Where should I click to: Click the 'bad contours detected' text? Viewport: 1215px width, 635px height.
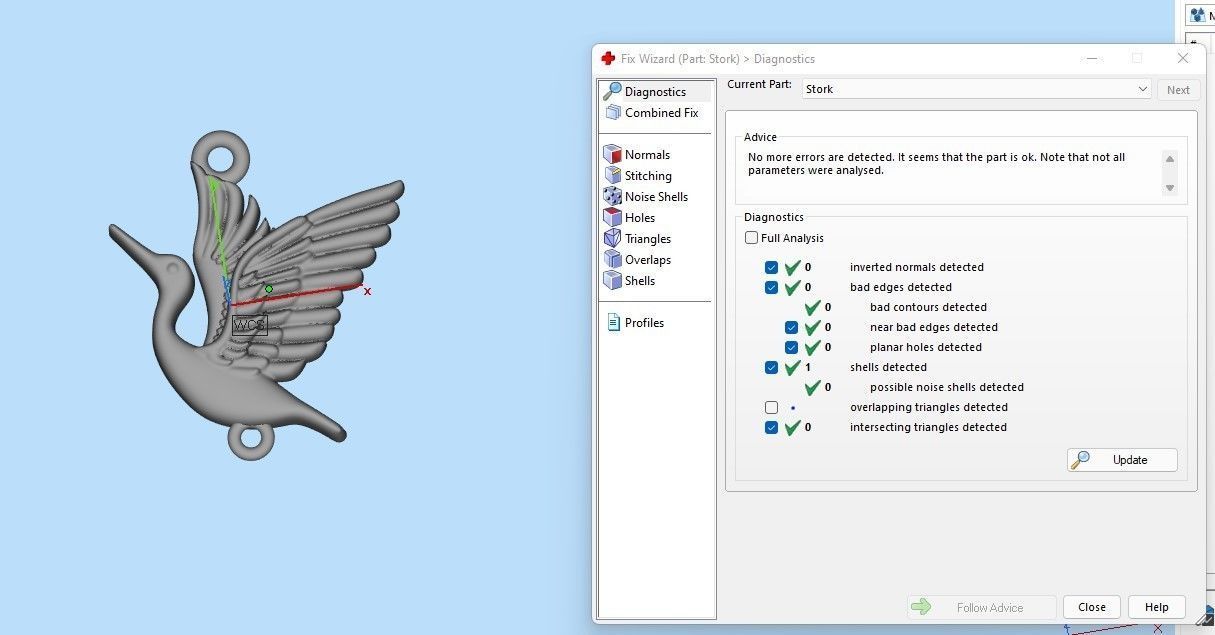pyautogui.click(x=928, y=307)
